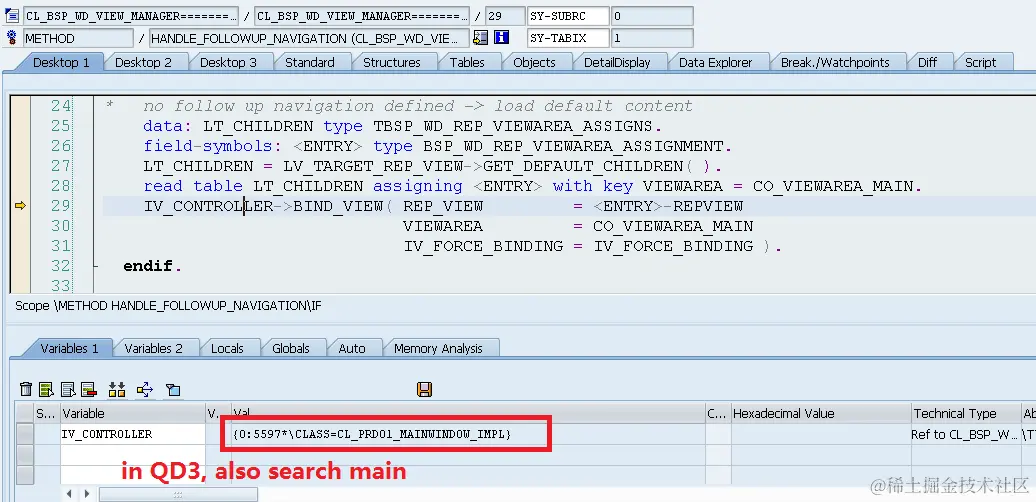The image size is (1036, 502).
Task: Click the Hexadecimal Value column header
Action: coord(821,413)
